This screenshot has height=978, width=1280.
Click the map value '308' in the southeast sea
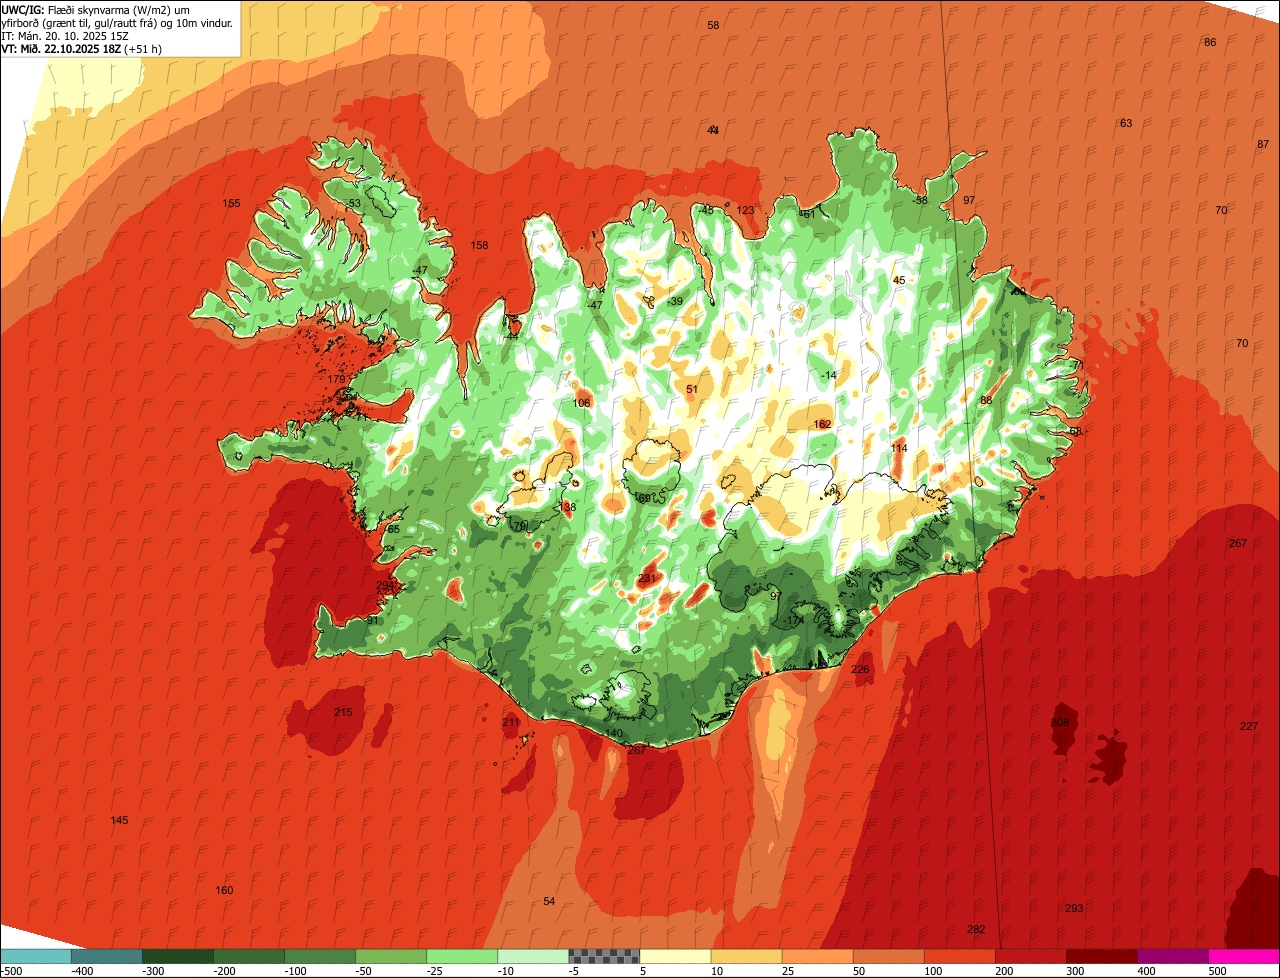click(x=1060, y=722)
